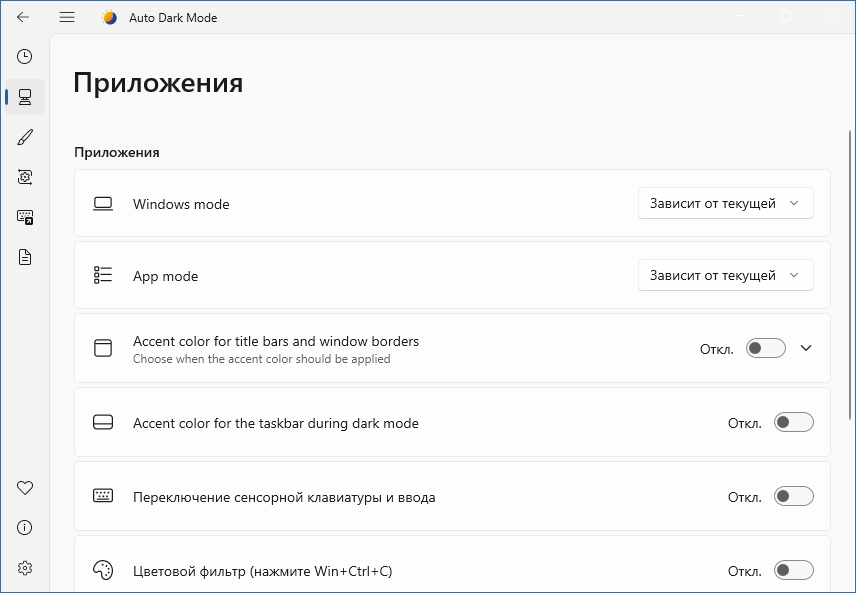The height and width of the screenshot is (593, 856).
Task: Enable the color filter (Win+Ctrl+C) toggle
Action: point(793,571)
